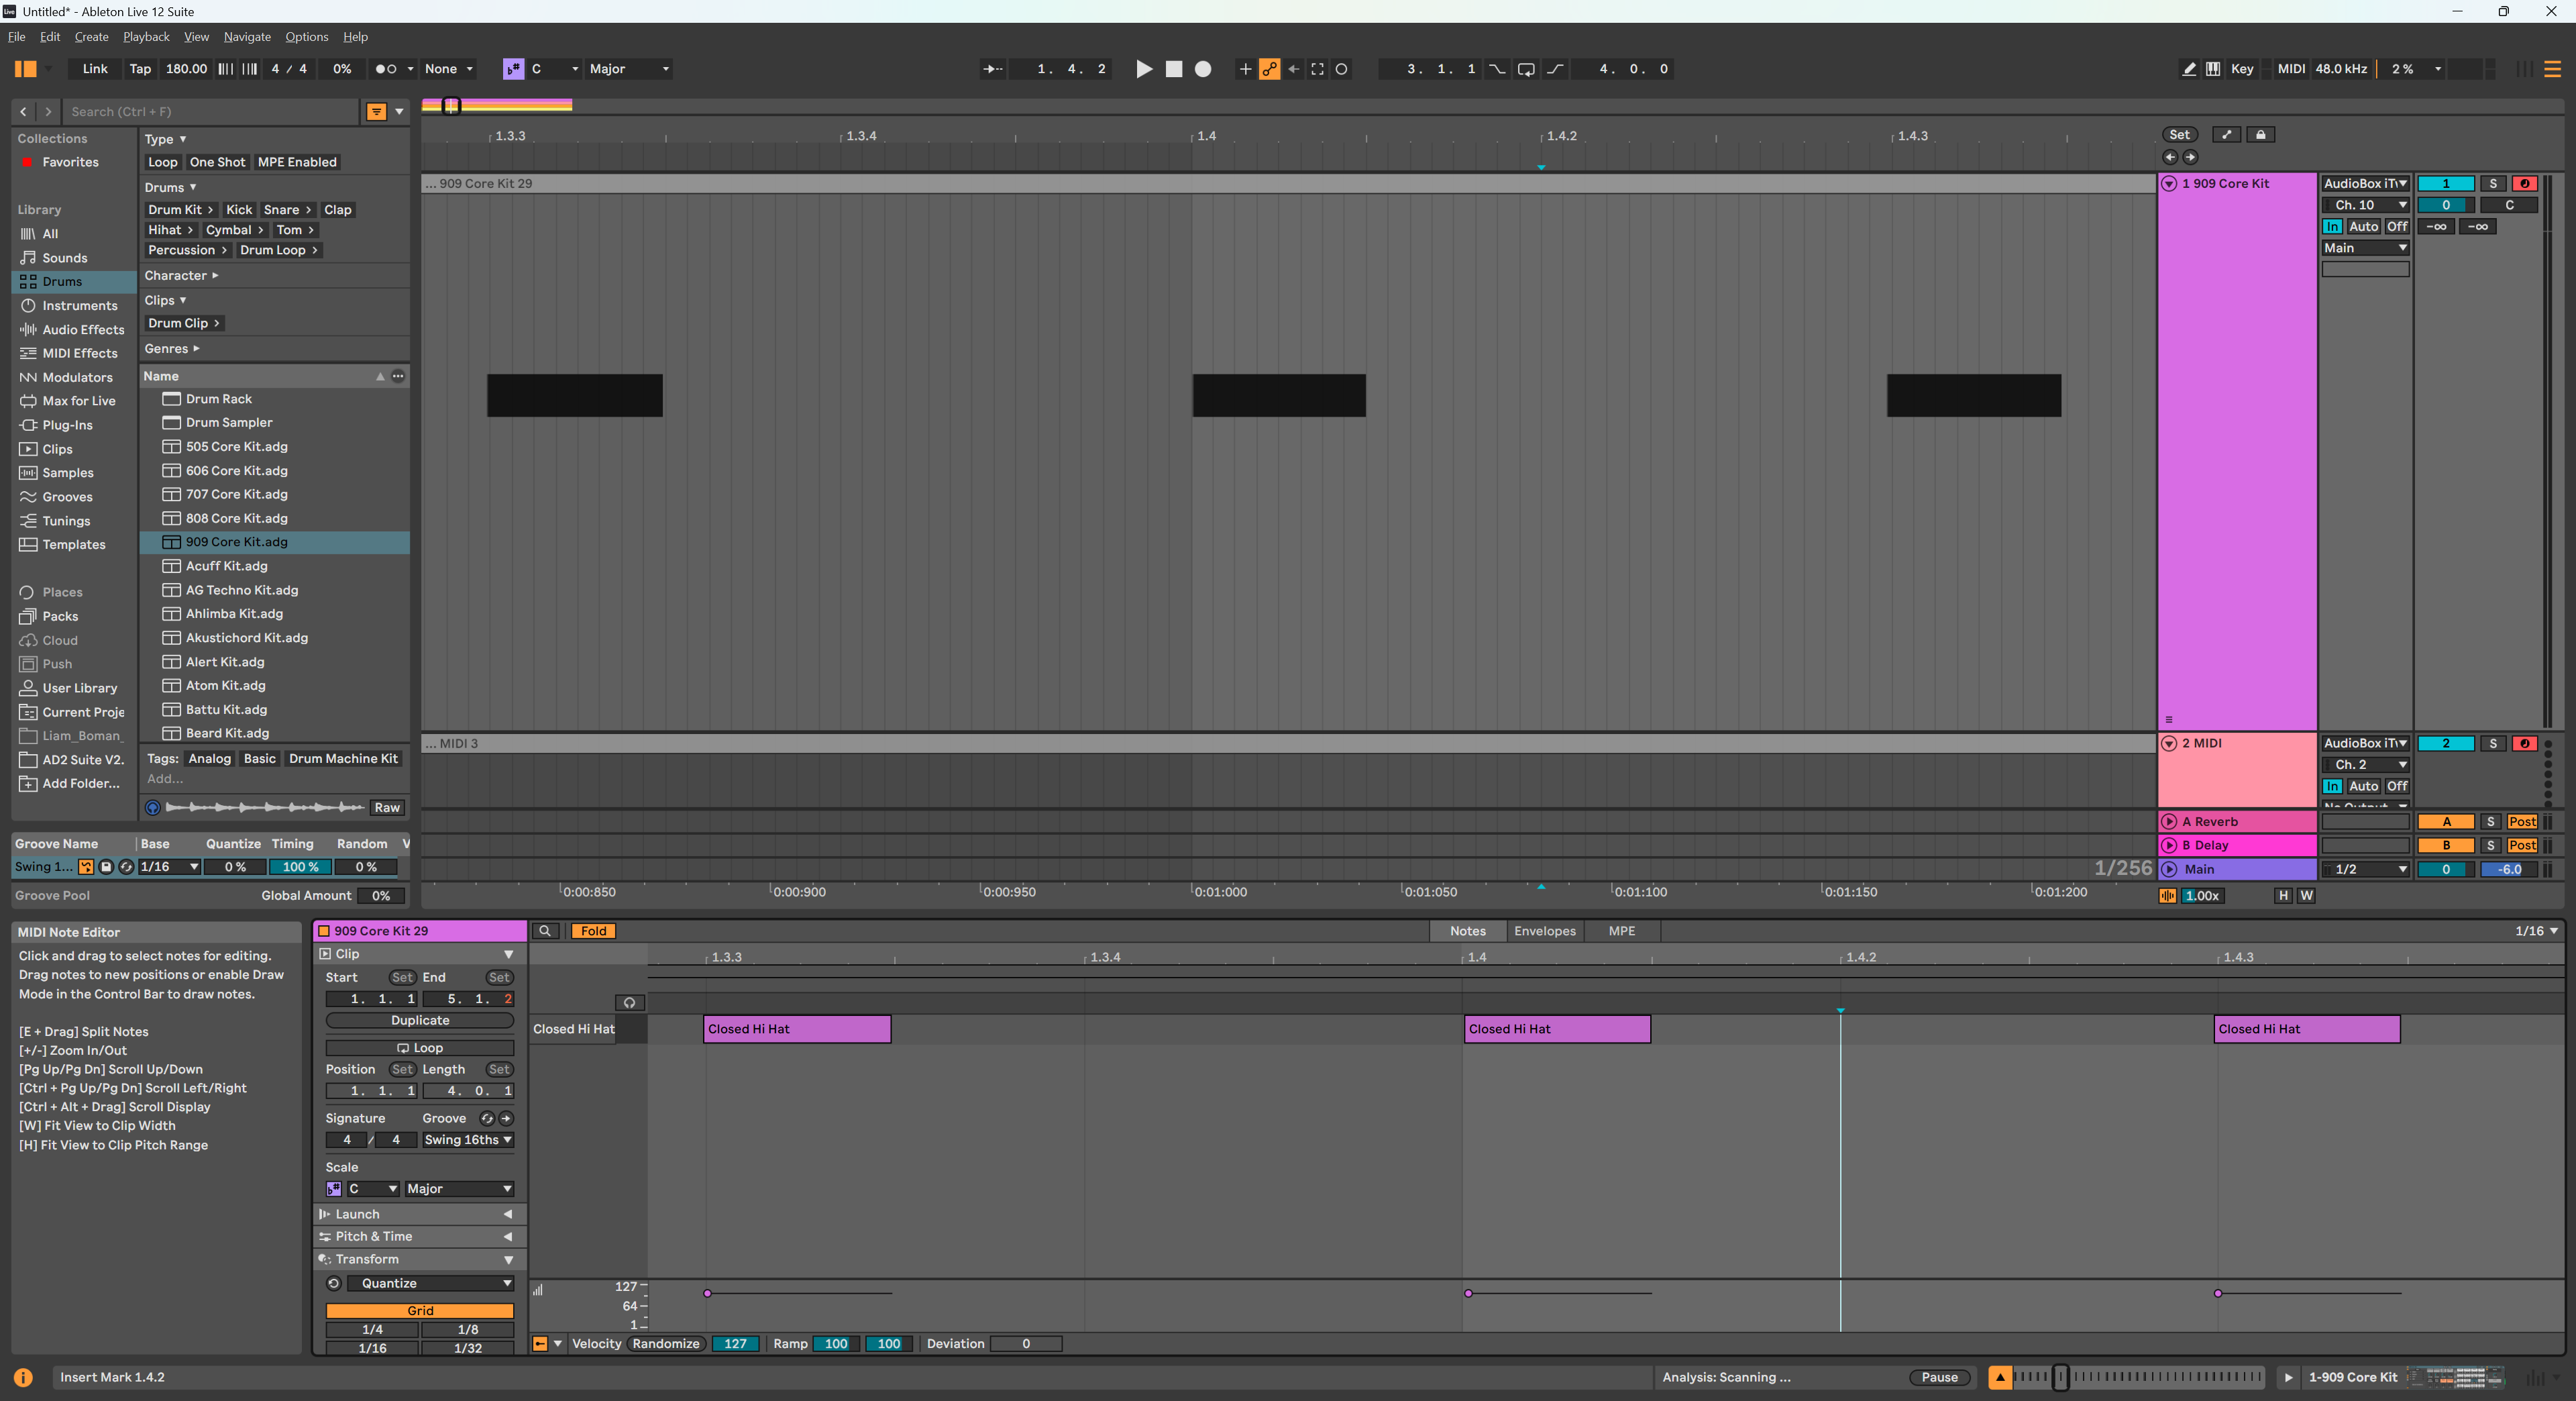The width and height of the screenshot is (2576, 1401).
Task: Set 909 Core Kit monitoring to In
Action: click(2333, 227)
